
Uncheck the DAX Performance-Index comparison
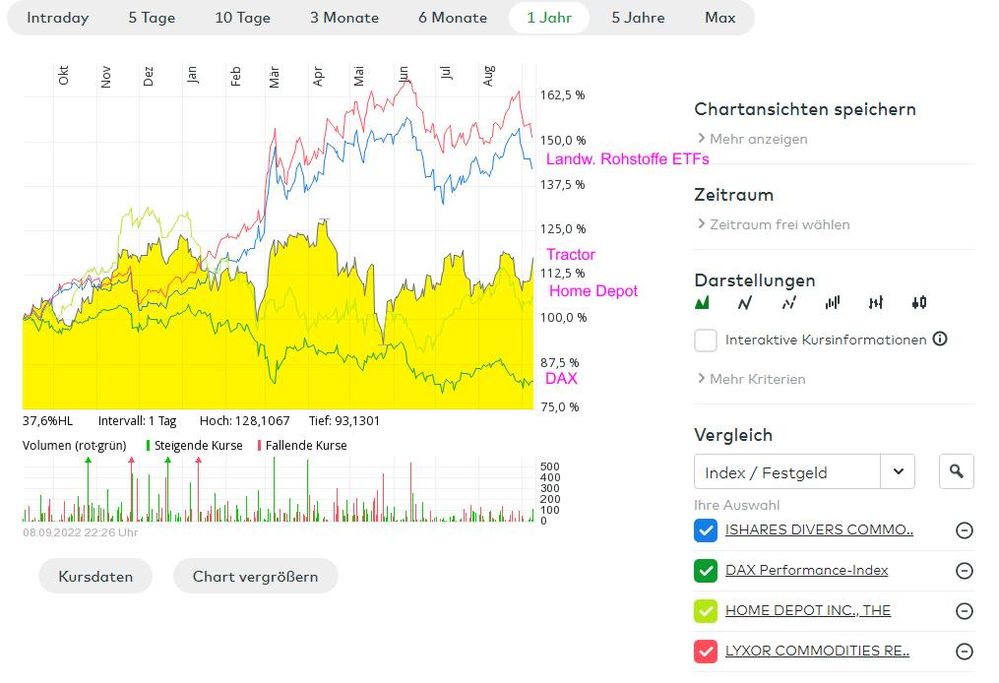(x=705, y=571)
